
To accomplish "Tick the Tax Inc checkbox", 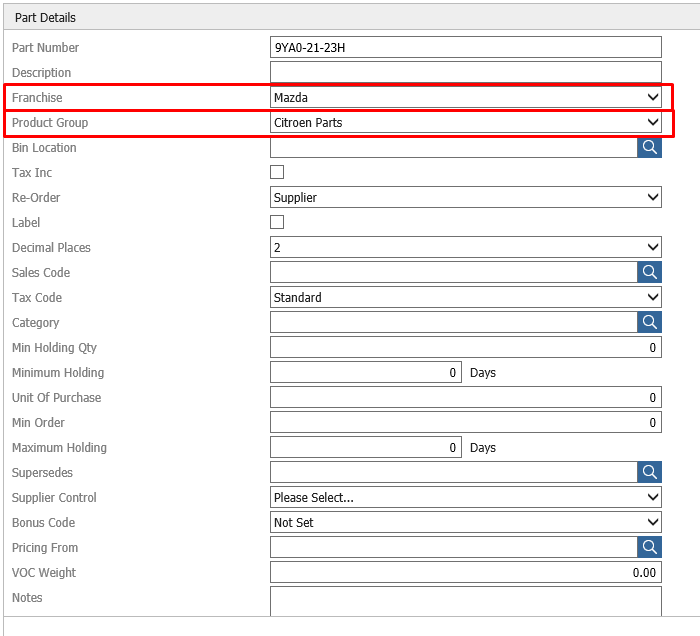I will tap(277, 172).
